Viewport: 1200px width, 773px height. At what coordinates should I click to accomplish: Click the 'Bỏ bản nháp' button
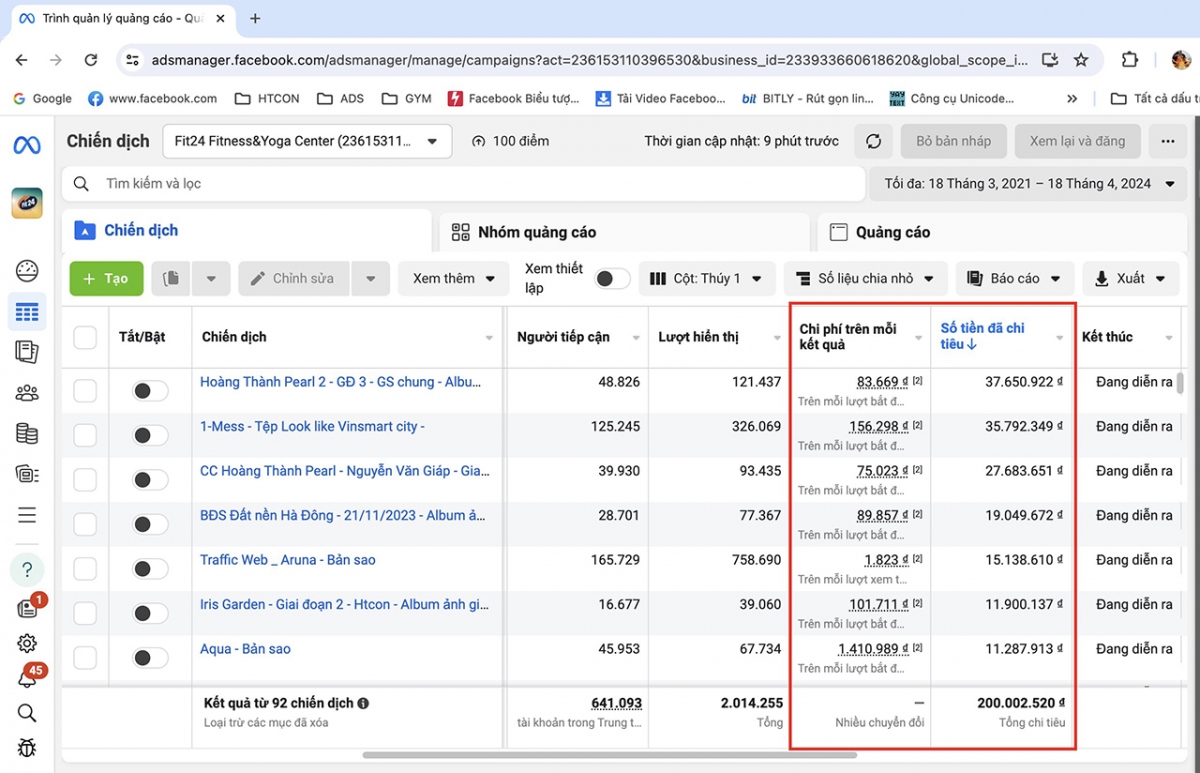953,141
